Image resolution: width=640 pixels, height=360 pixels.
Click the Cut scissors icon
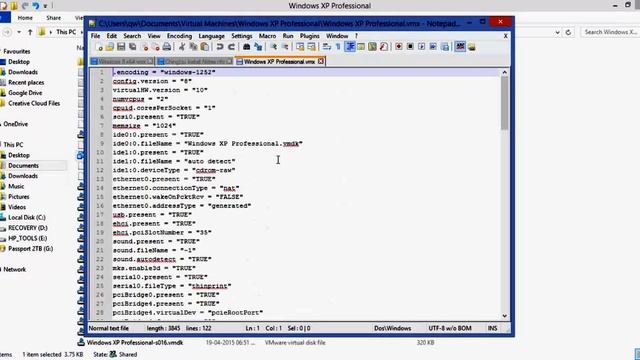point(182,47)
